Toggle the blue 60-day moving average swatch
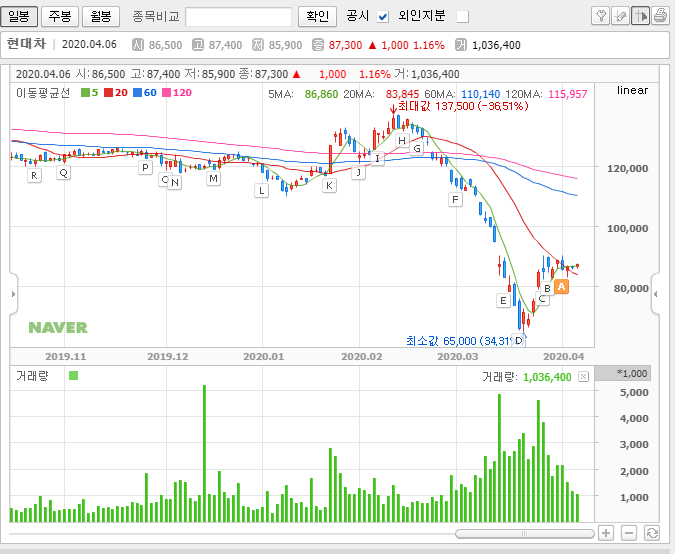Image resolution: width=682 pixels, height=554 pixels. 137,93
